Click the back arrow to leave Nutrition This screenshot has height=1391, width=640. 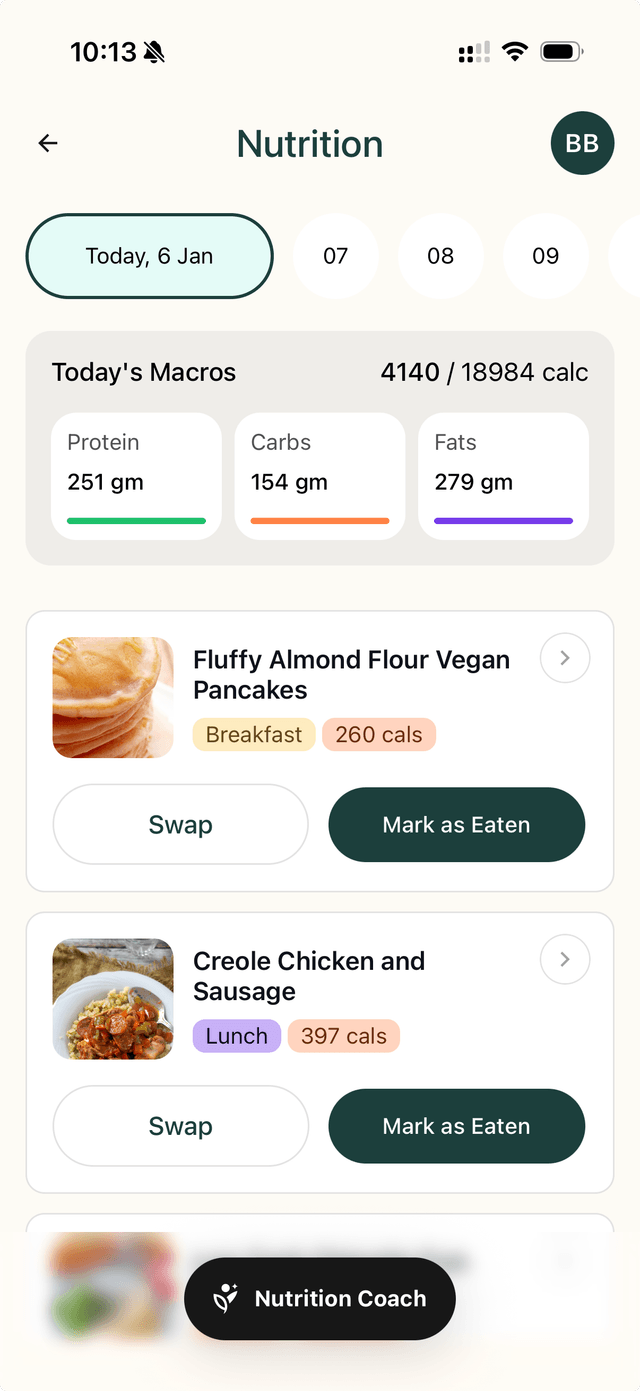coord(47,143)
